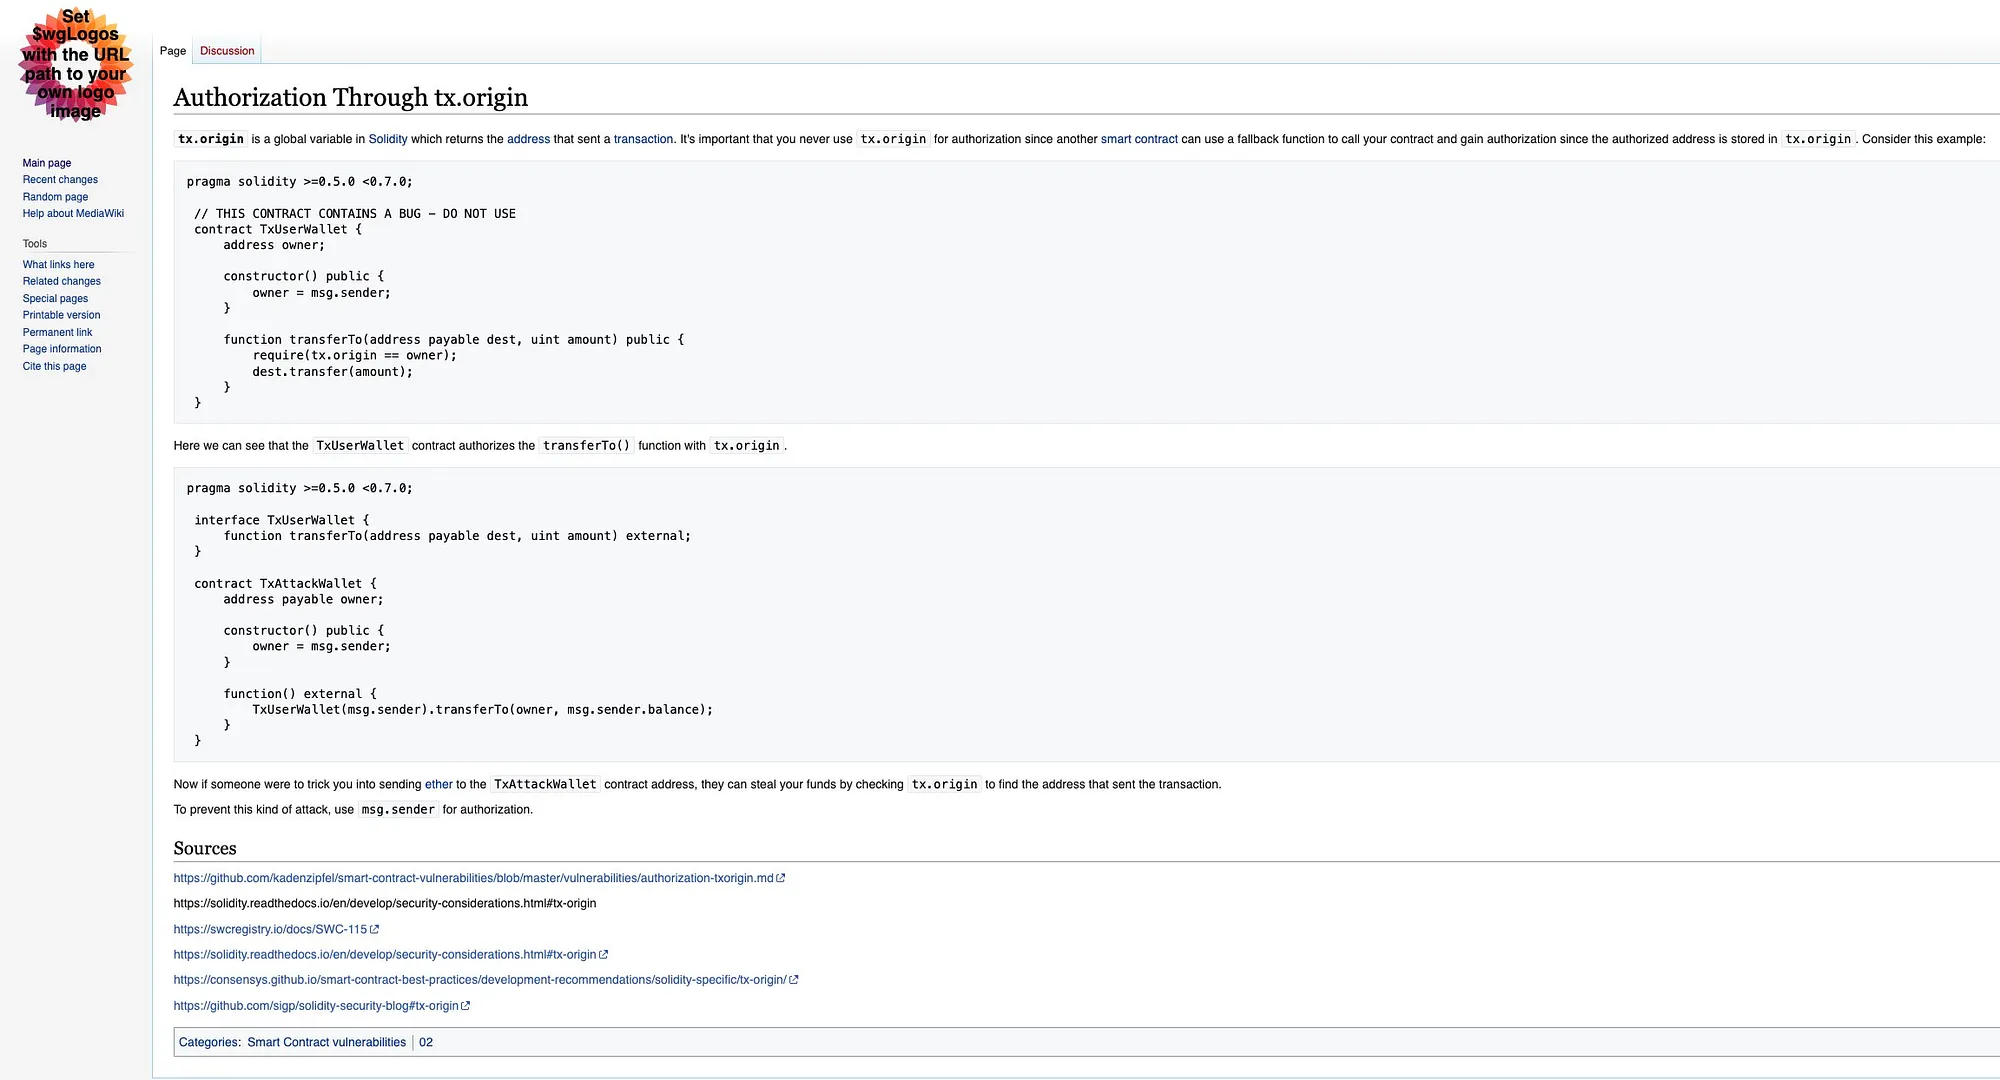
Task: Switch to the Discussion tab
Action: (227, 51)
